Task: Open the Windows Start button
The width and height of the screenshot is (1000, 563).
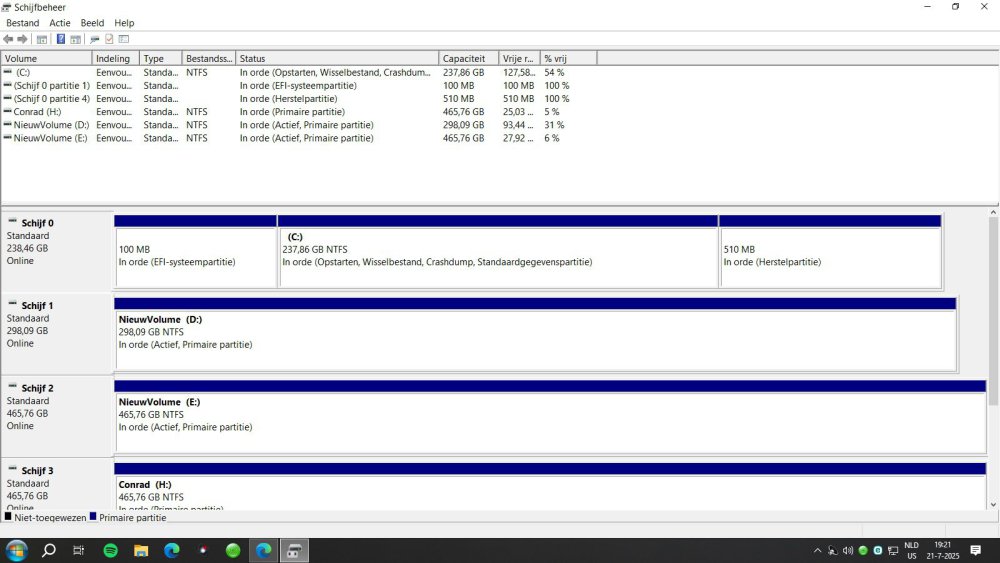Action: (16, 550)
